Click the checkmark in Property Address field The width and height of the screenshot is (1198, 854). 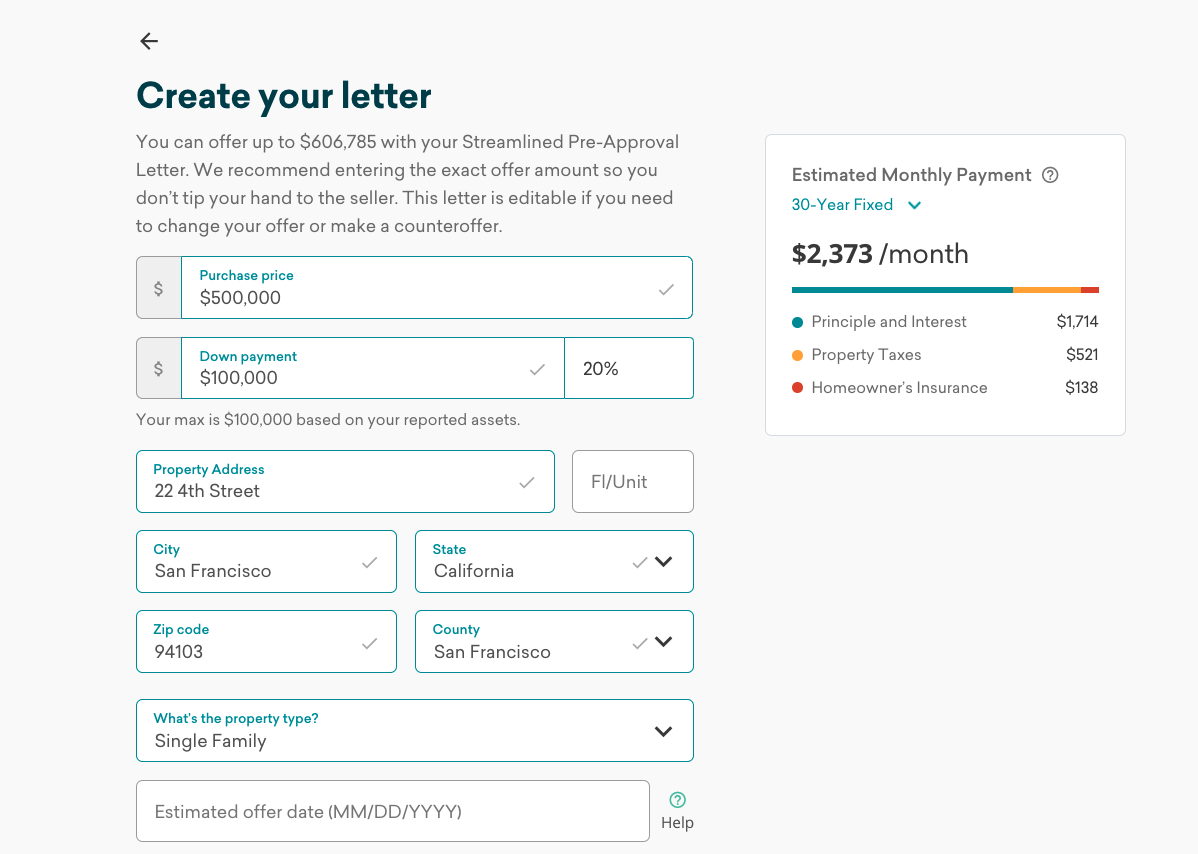[x=527, y=483]
